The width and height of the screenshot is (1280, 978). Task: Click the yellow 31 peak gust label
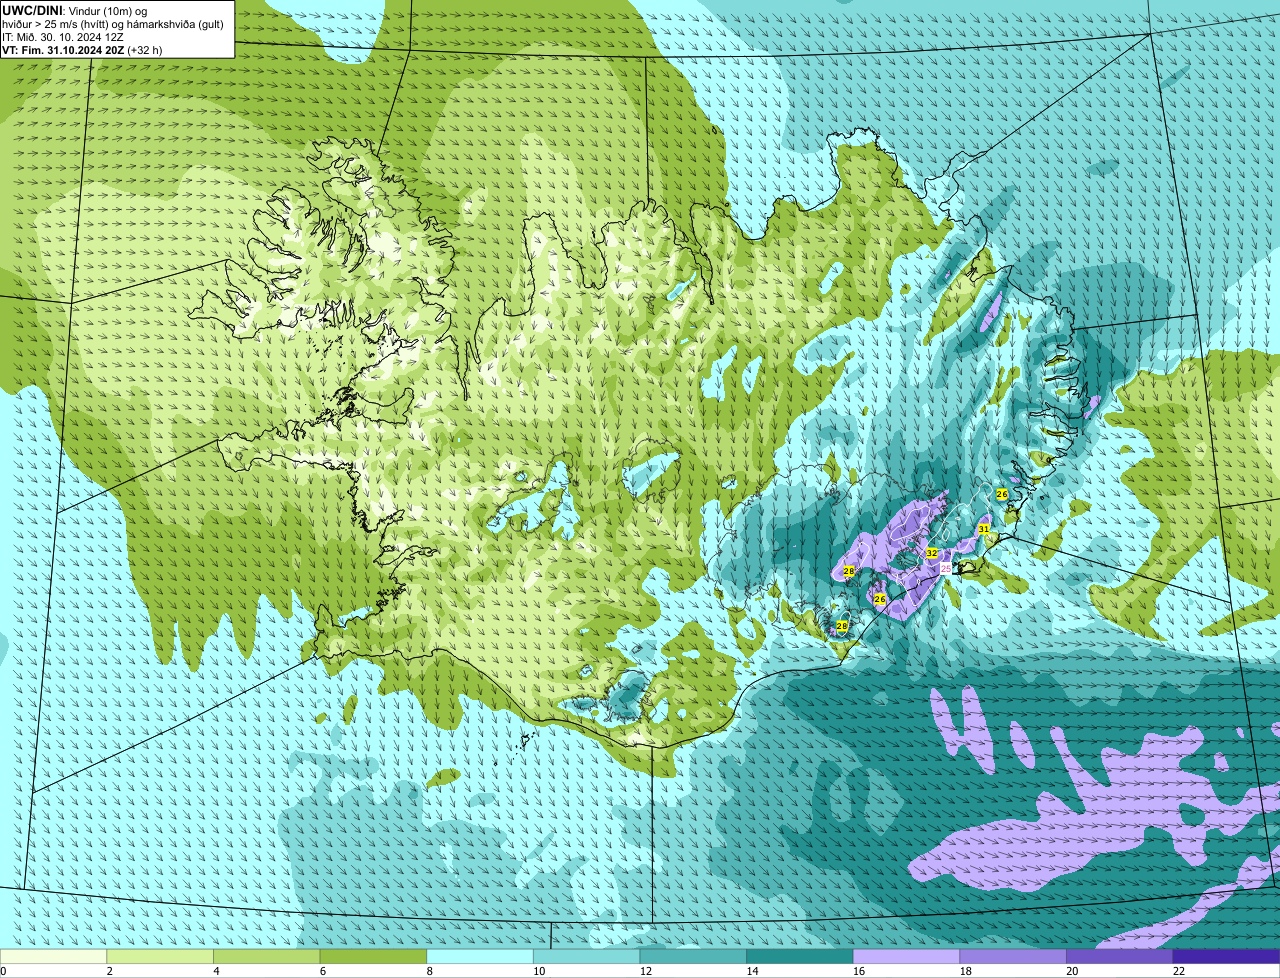click(983, 529)
